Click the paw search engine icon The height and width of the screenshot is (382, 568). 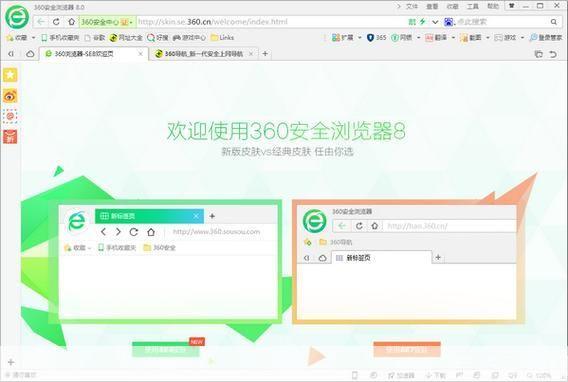(448, 22)
